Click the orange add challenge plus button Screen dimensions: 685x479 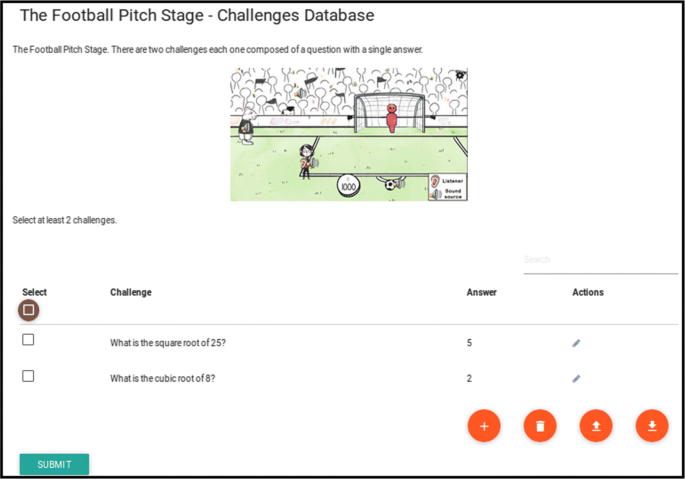point(484,426)
